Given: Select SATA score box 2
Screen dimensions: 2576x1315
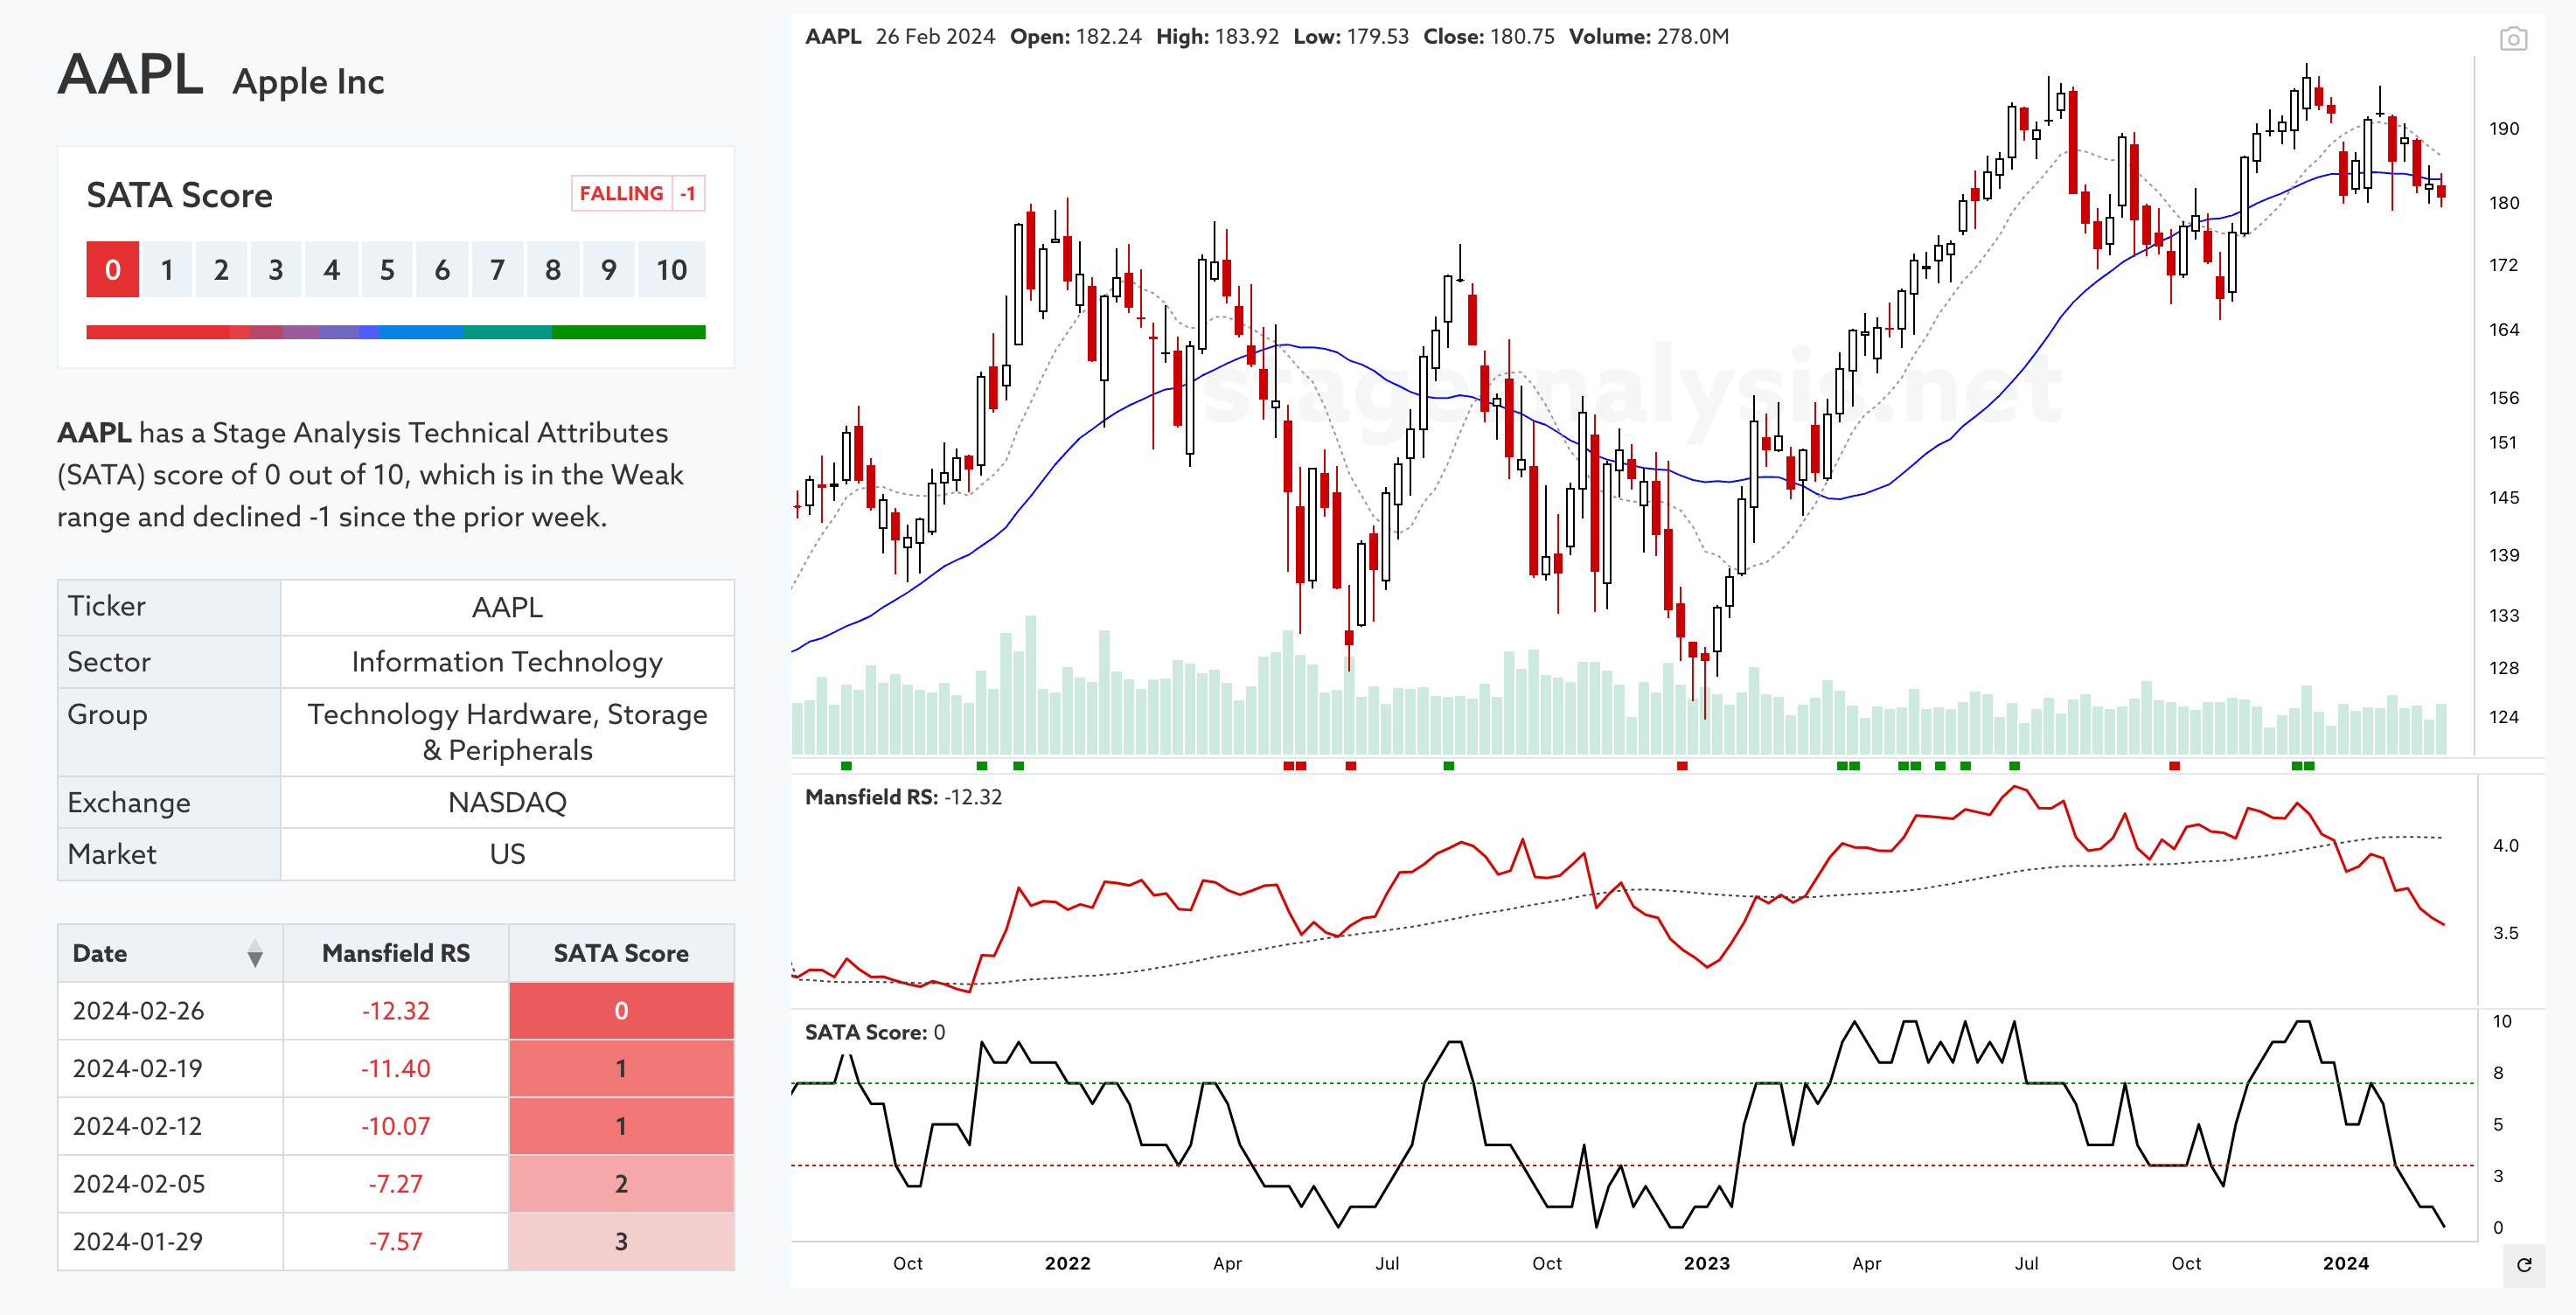Looking at the screenshot, I should tap(221, 269).
